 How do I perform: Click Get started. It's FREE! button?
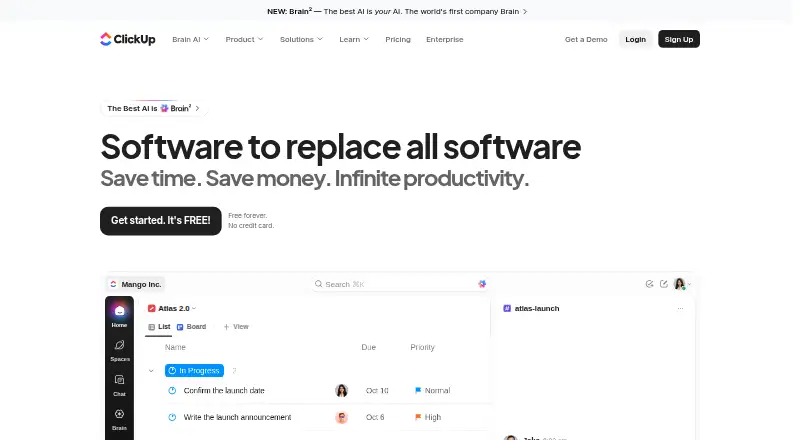point(161,221)
